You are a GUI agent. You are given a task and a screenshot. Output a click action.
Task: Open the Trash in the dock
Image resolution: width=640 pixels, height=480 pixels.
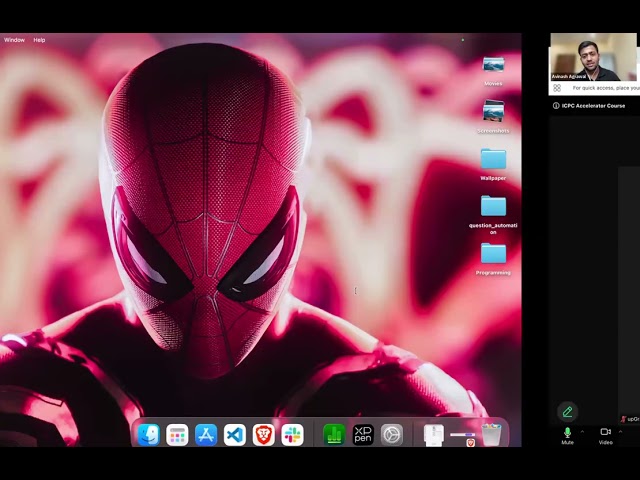pos(491,434)
